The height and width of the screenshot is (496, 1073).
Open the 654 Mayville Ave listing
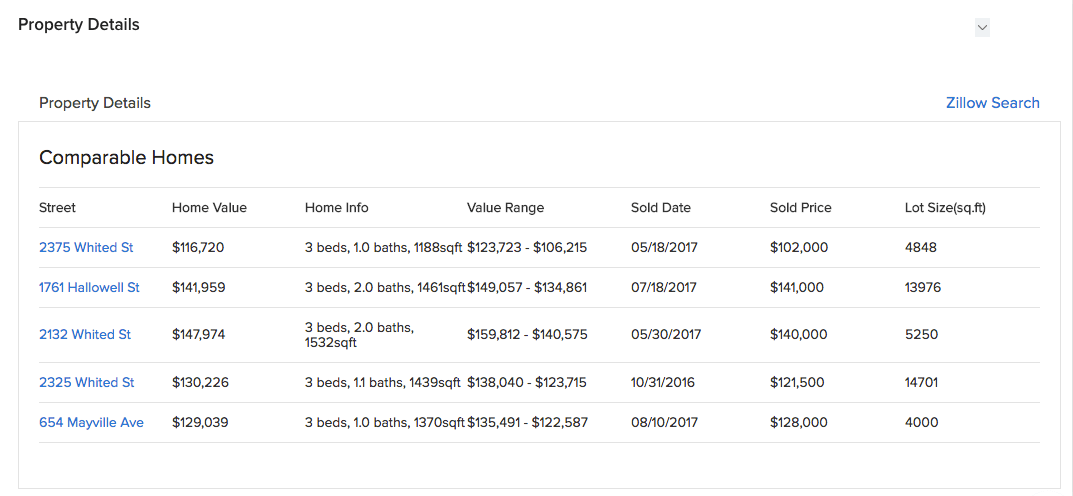click(x=91, y=422)
